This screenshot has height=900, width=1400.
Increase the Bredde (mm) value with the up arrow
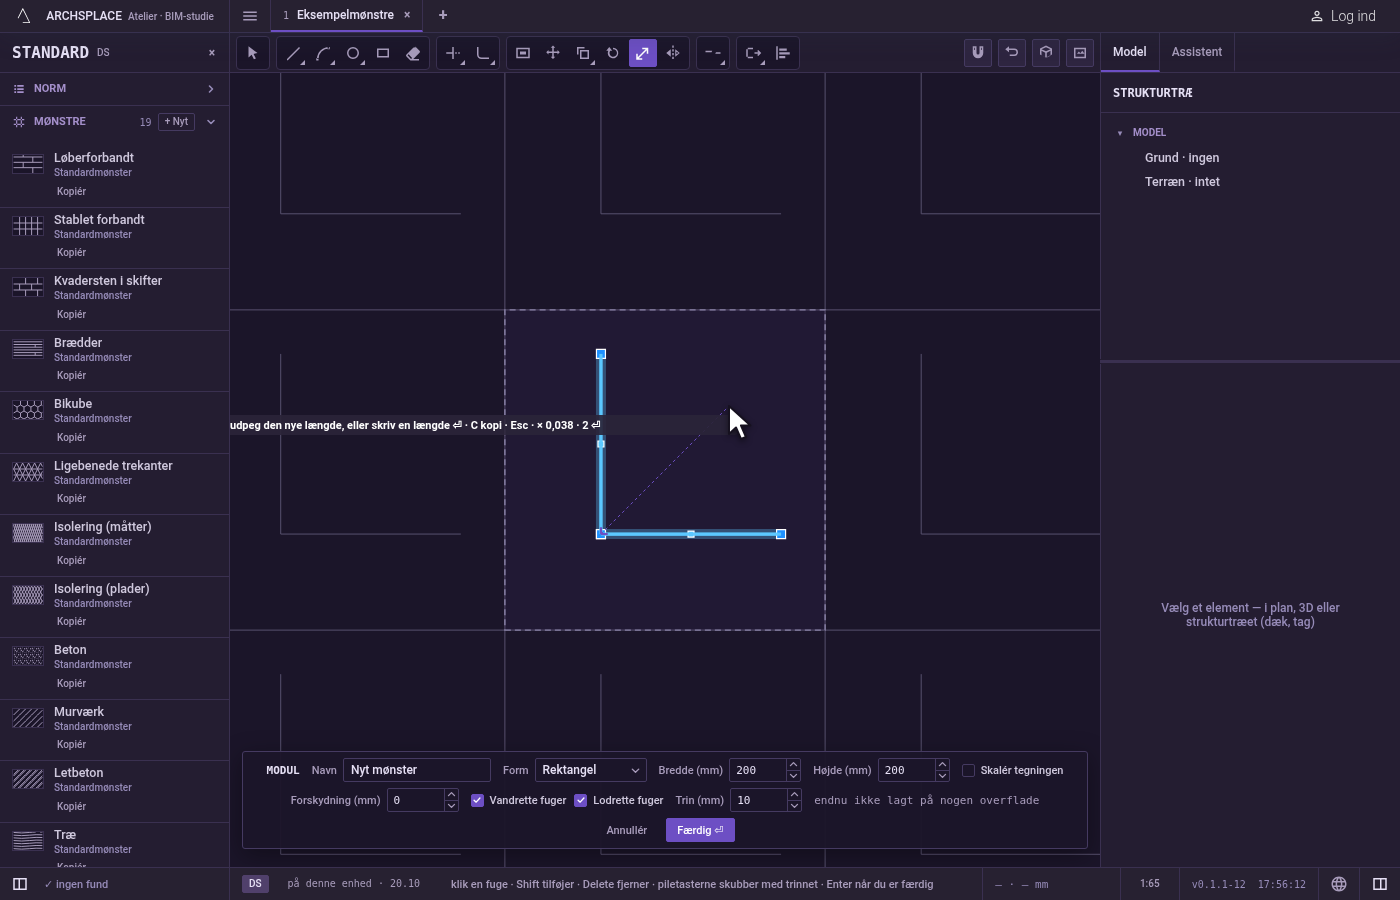pos(793,765)
